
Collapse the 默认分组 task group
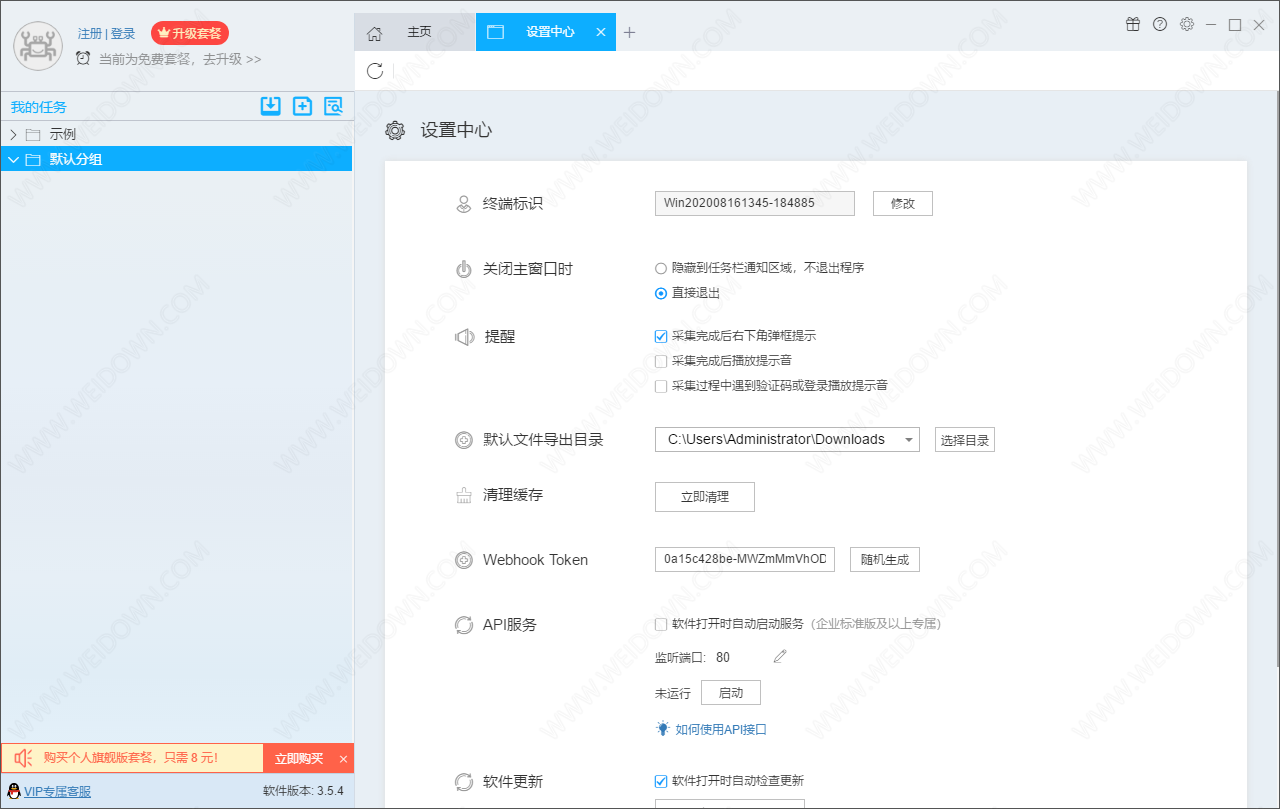[13, 159]
